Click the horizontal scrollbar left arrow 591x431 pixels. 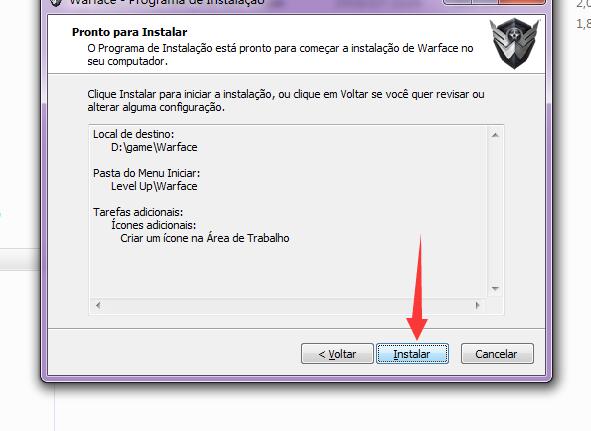98,305
